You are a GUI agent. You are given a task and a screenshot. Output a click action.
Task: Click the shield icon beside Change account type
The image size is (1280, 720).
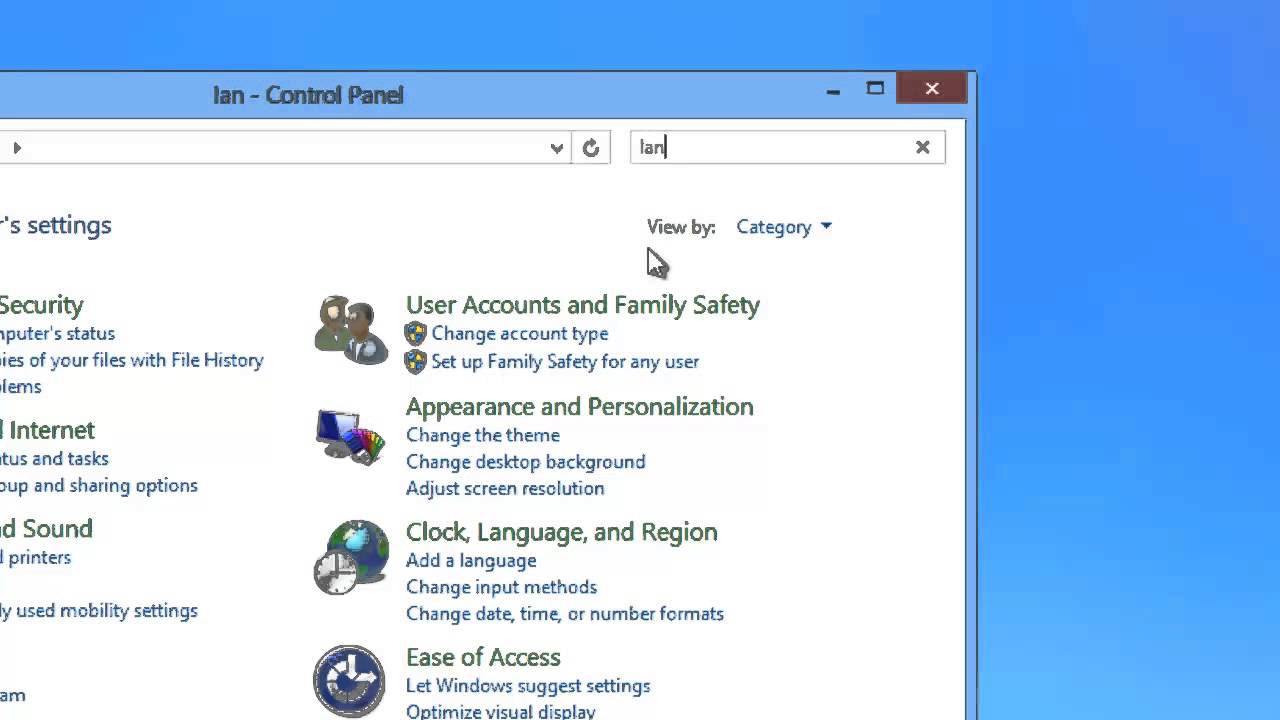416,334
